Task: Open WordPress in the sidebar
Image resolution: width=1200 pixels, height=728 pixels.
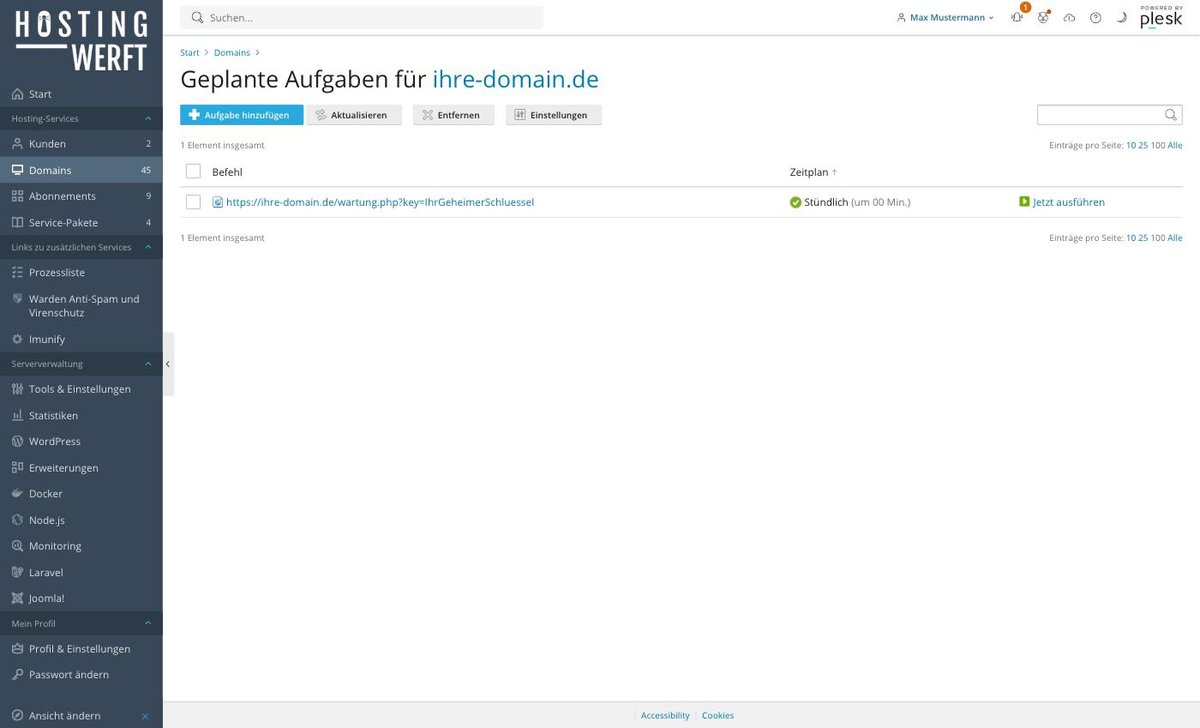Action: pyautogui.click(x=81, y=441)
